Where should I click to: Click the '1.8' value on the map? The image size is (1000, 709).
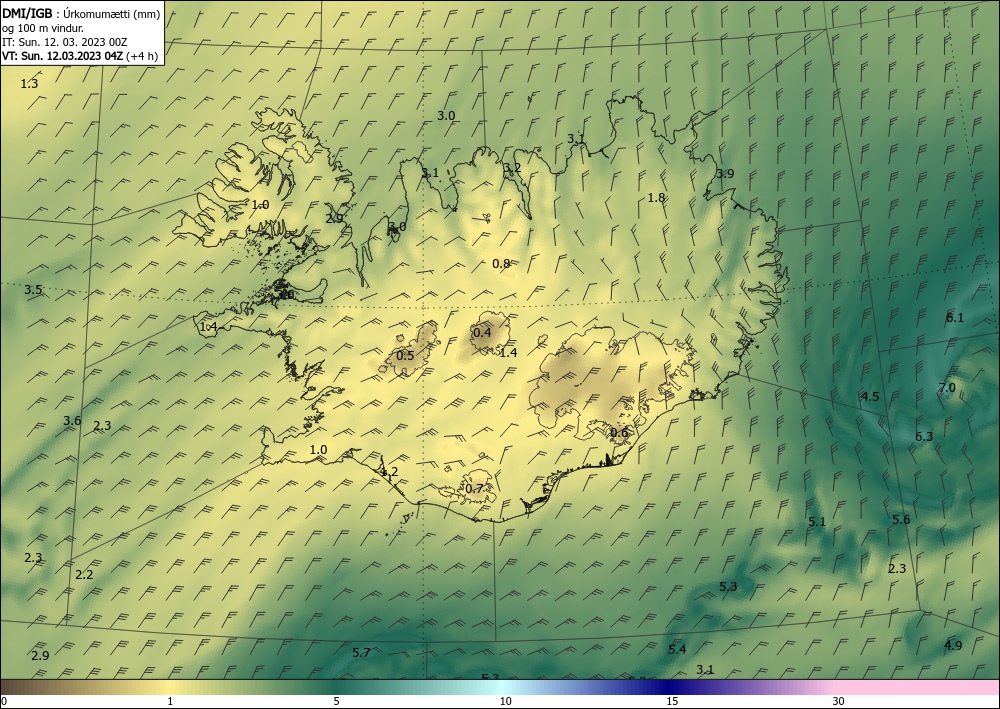click(x=656, y=198)
